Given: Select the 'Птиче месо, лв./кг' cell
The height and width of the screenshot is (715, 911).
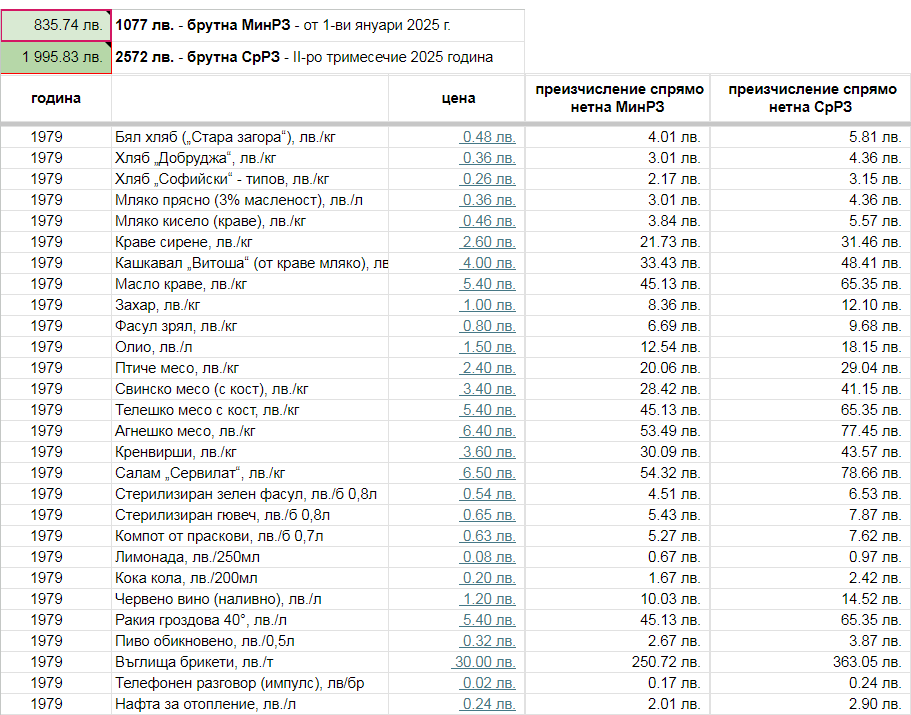Looking at the screenshot, I should click(x=250, y=368).
